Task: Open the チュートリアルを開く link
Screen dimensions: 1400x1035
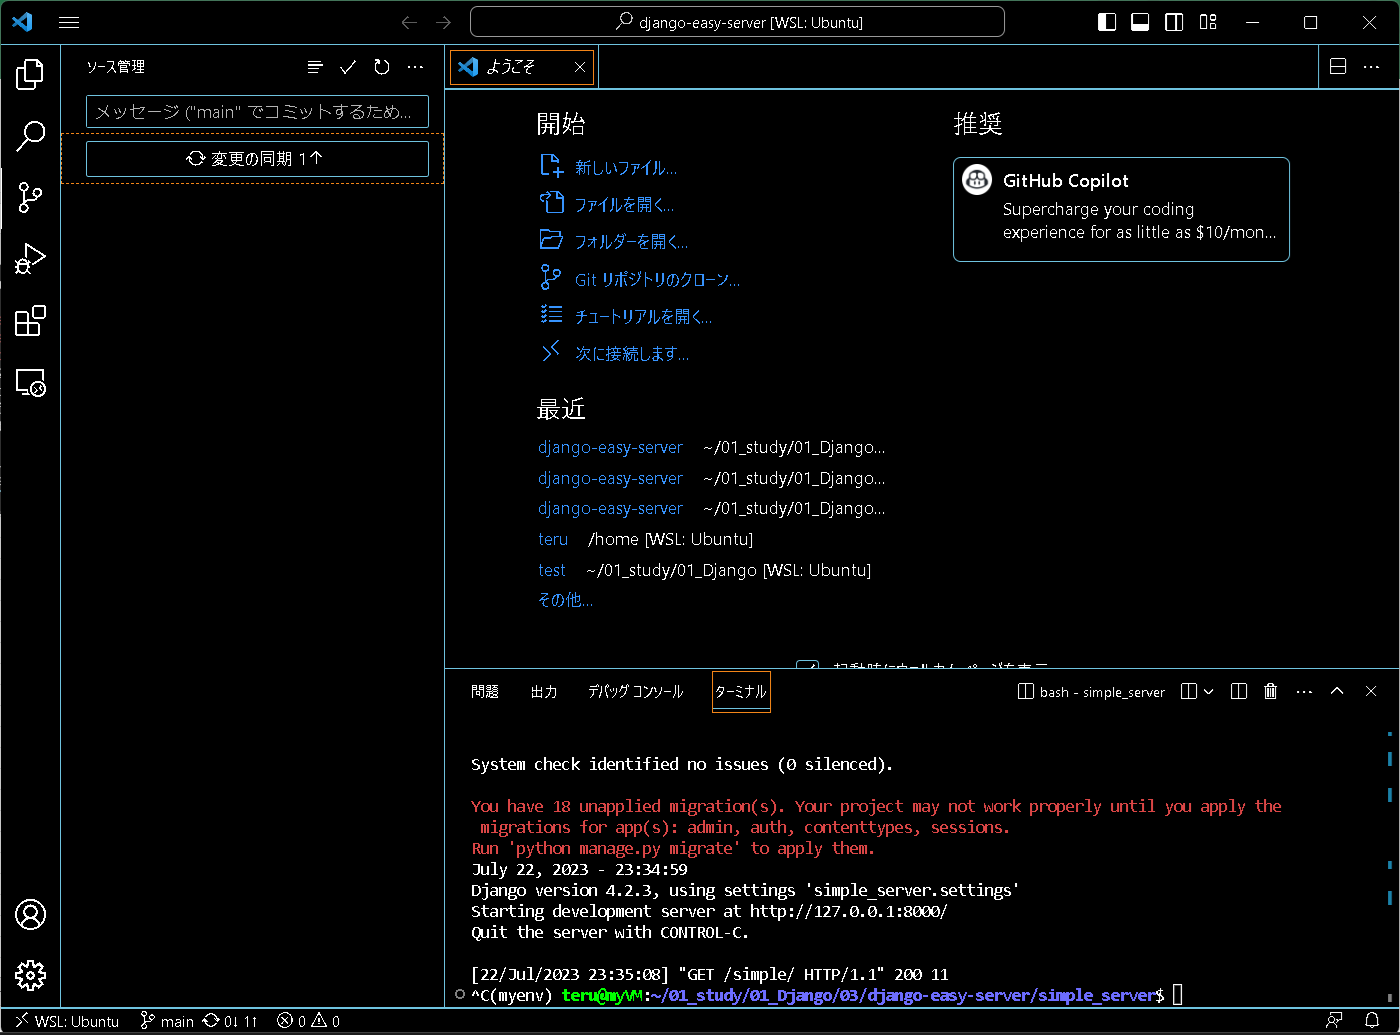Action: [643, 316]
